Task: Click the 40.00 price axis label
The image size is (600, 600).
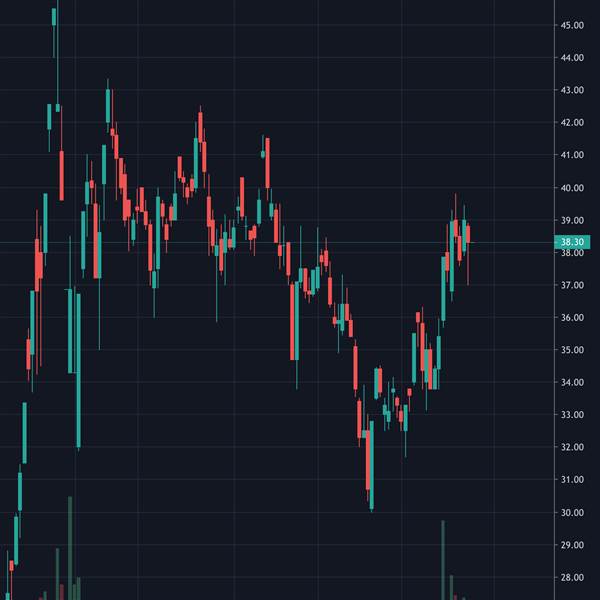Action: 572,188
